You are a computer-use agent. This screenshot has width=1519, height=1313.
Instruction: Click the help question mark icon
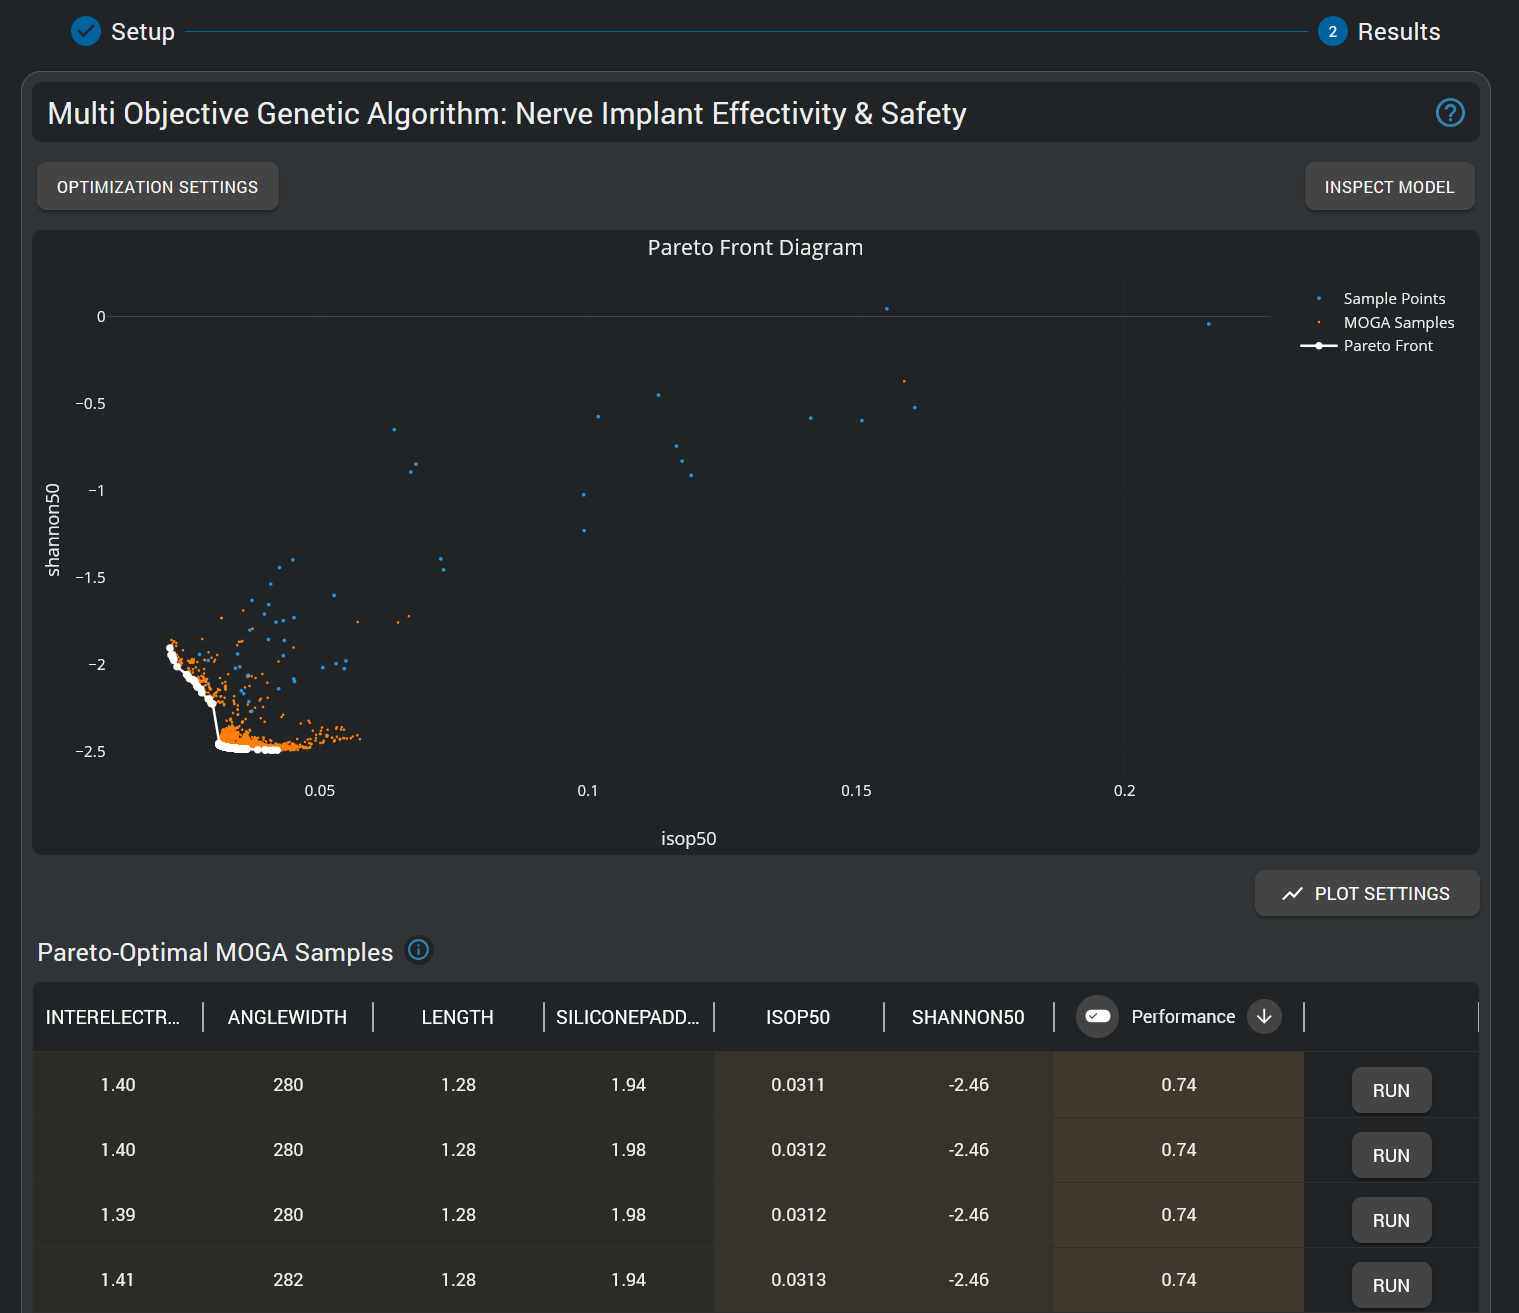point(1449,113)
